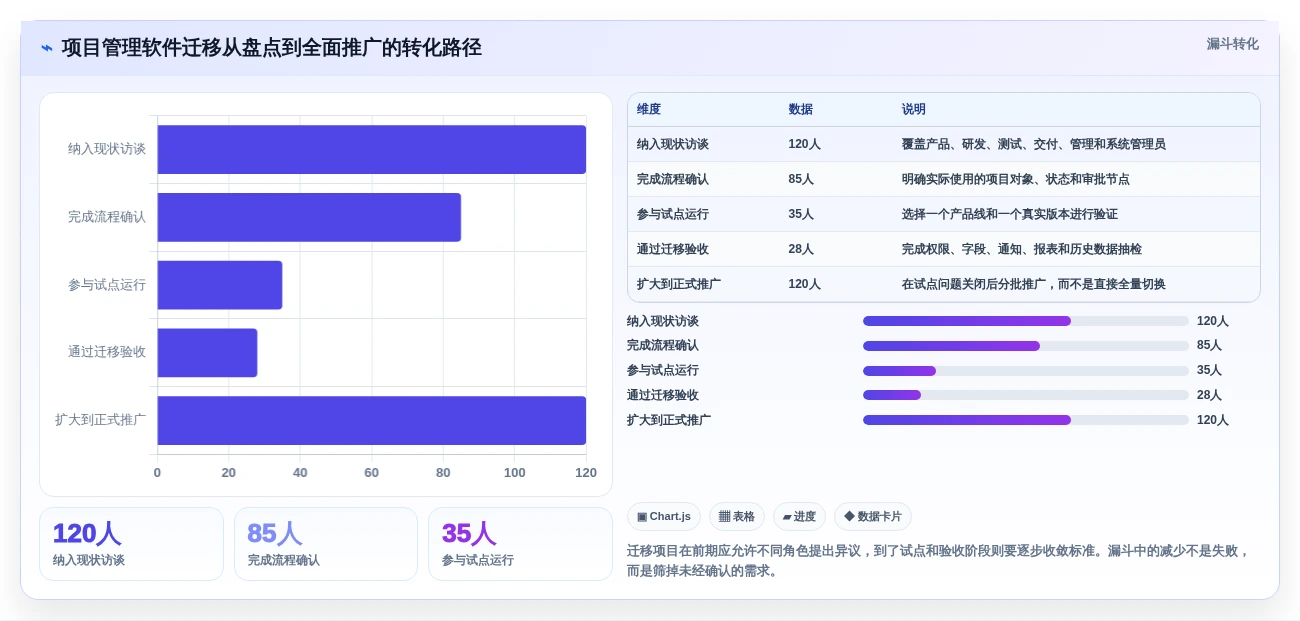Open the 120人 纳入现状访谈 data card

pyautogui.click(x=131, y=544)
